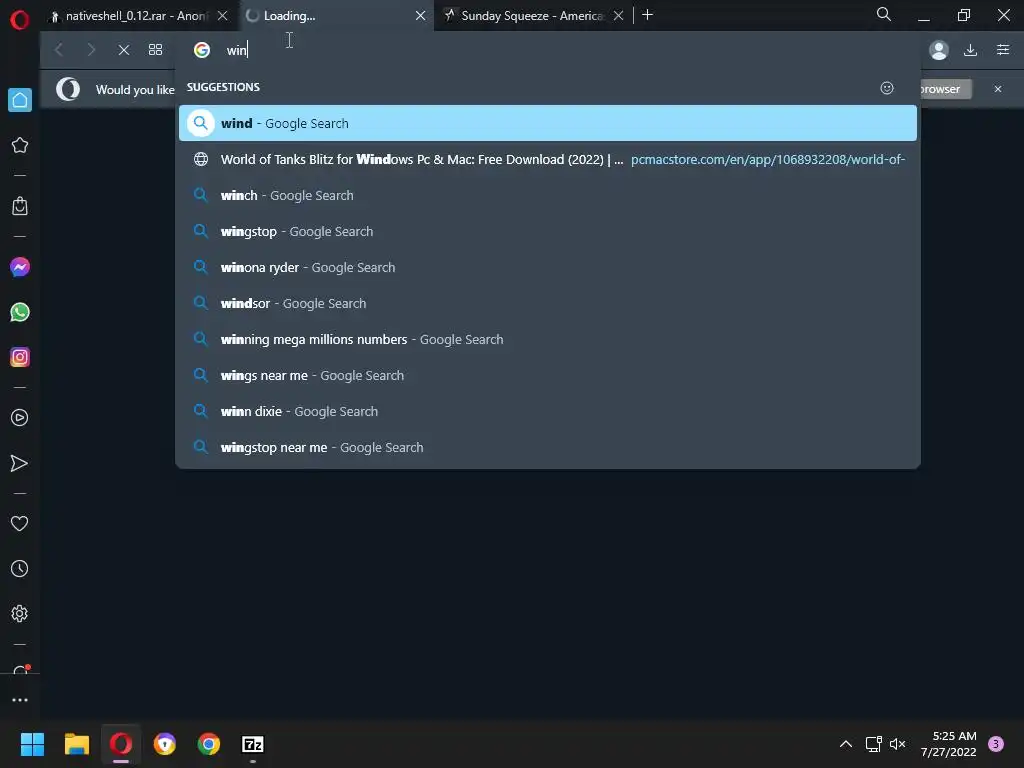Open the Player sidebar icon
Image resolution: width=1024 pixels, height=768 pixels.
pyautogui.click(x=20, y=417)
